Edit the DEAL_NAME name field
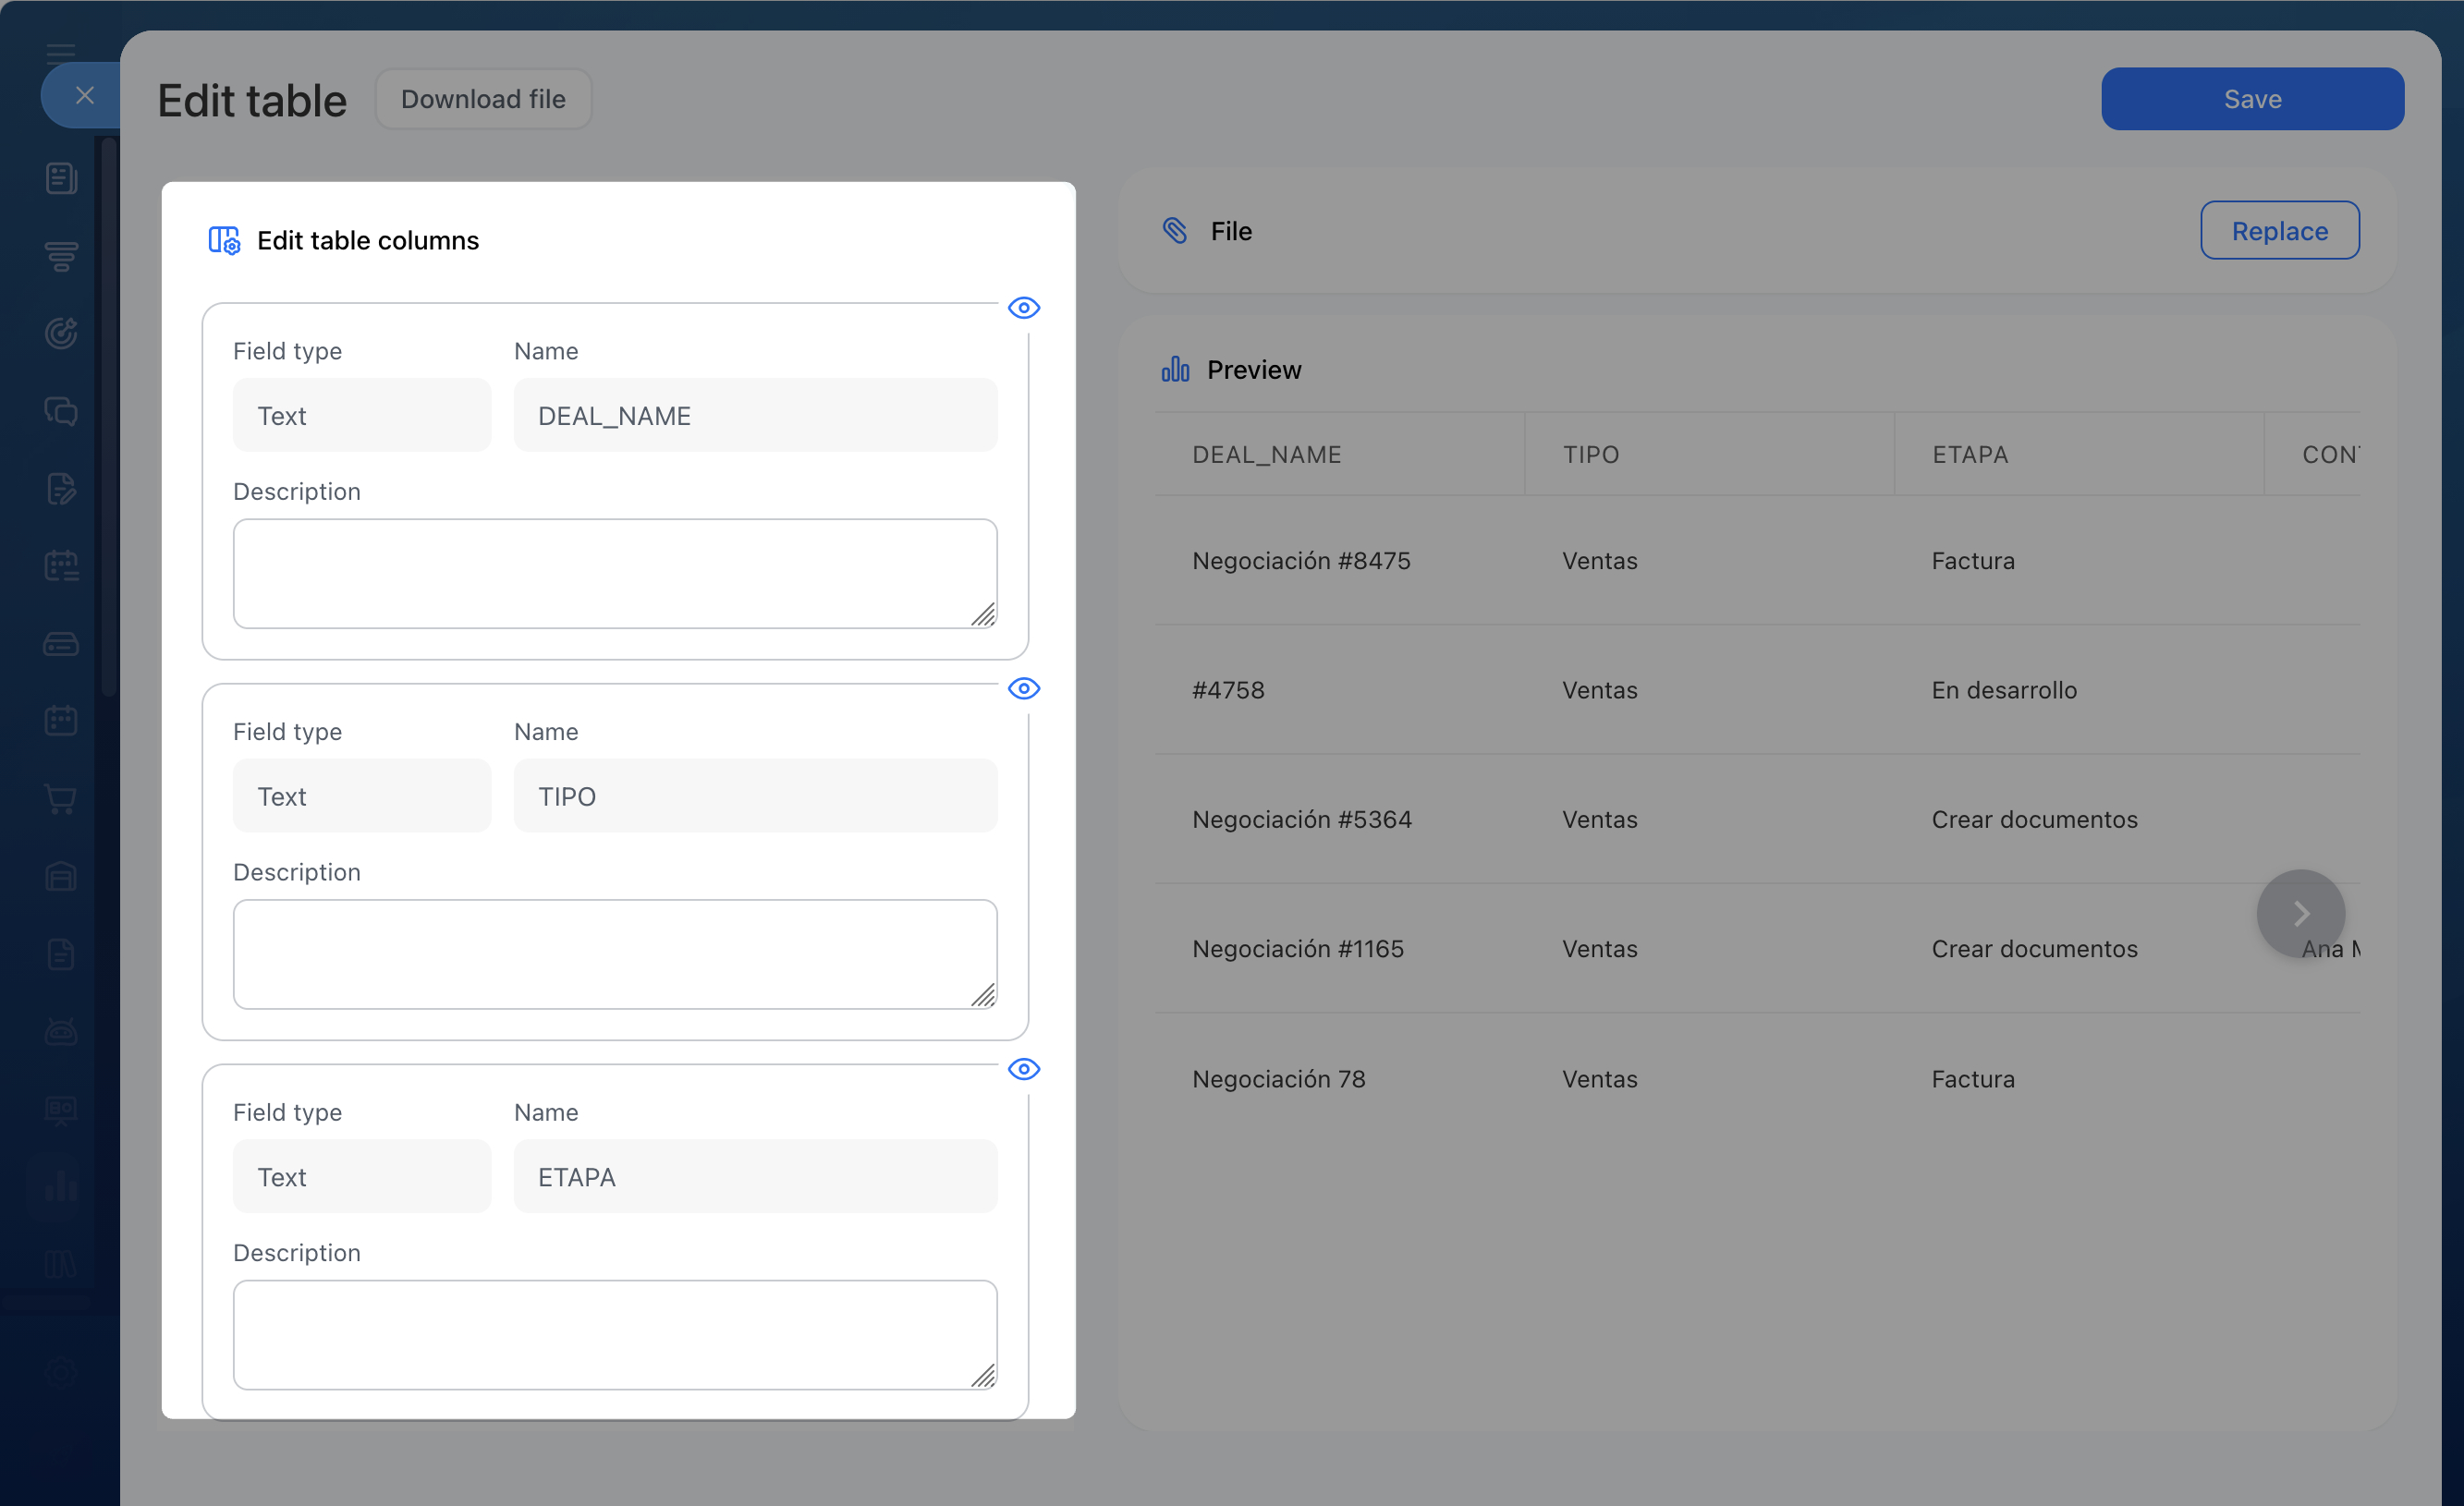2464x1506 pixels. [756, 415]
